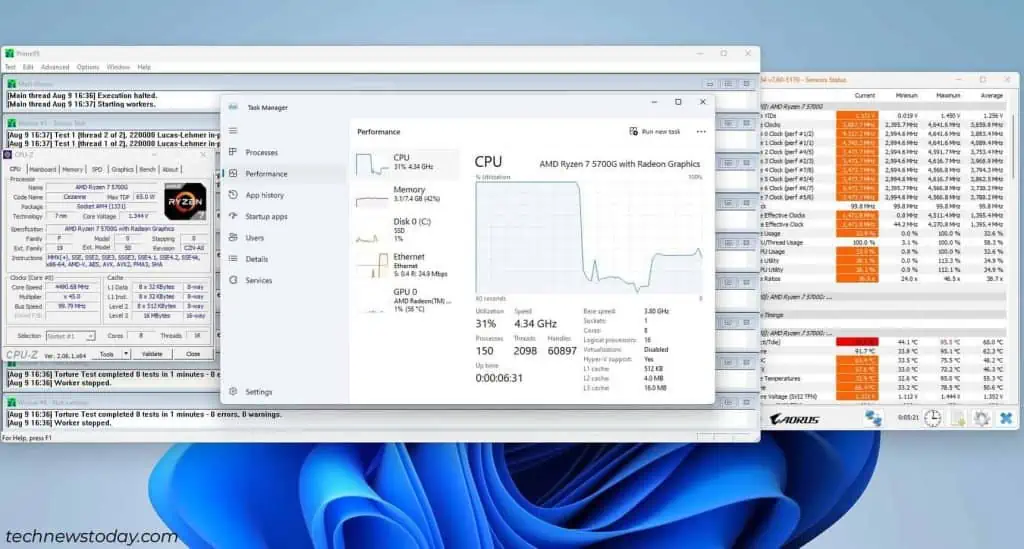
Task: Click the Validate button in CPU-Z
Action: [152, 354]
